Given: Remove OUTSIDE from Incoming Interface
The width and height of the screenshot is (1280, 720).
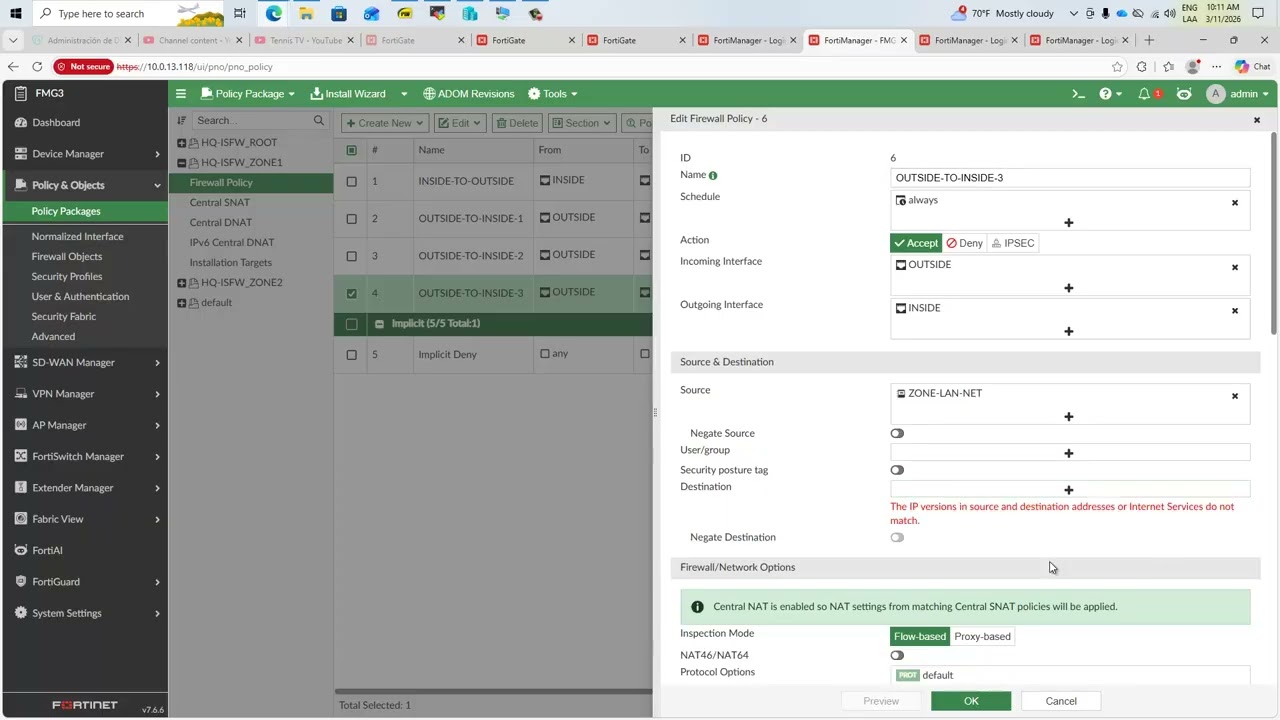Looking at the screenshot, I should [1235, 268].
